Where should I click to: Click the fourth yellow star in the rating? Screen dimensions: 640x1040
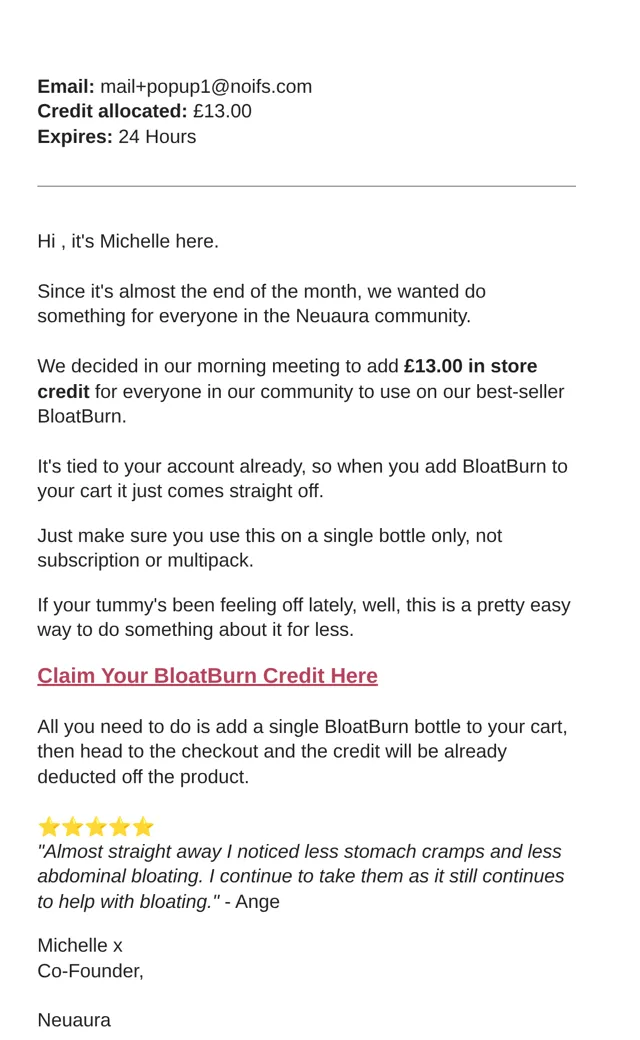click(x=119, y=827)
